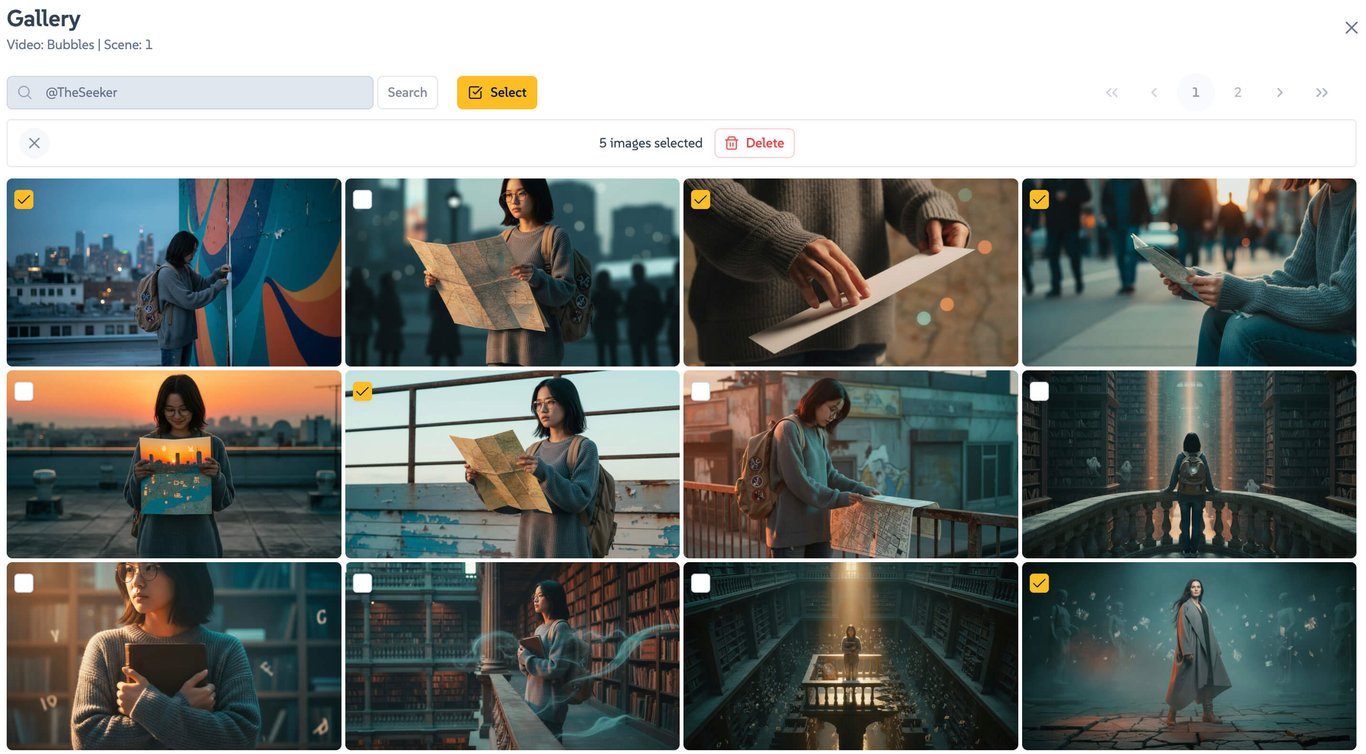
Task: Clear the selection with the round X button
Action: 34,143
